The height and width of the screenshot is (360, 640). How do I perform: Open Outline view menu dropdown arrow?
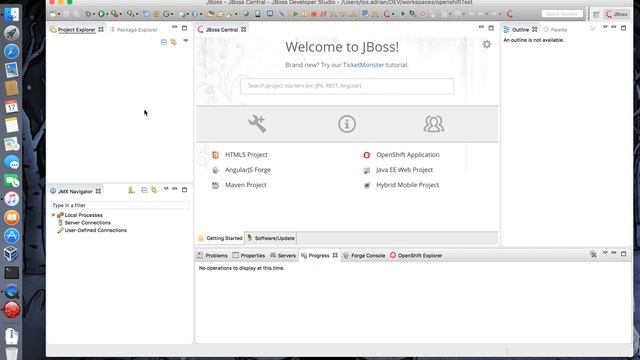[x=605, y=27]
